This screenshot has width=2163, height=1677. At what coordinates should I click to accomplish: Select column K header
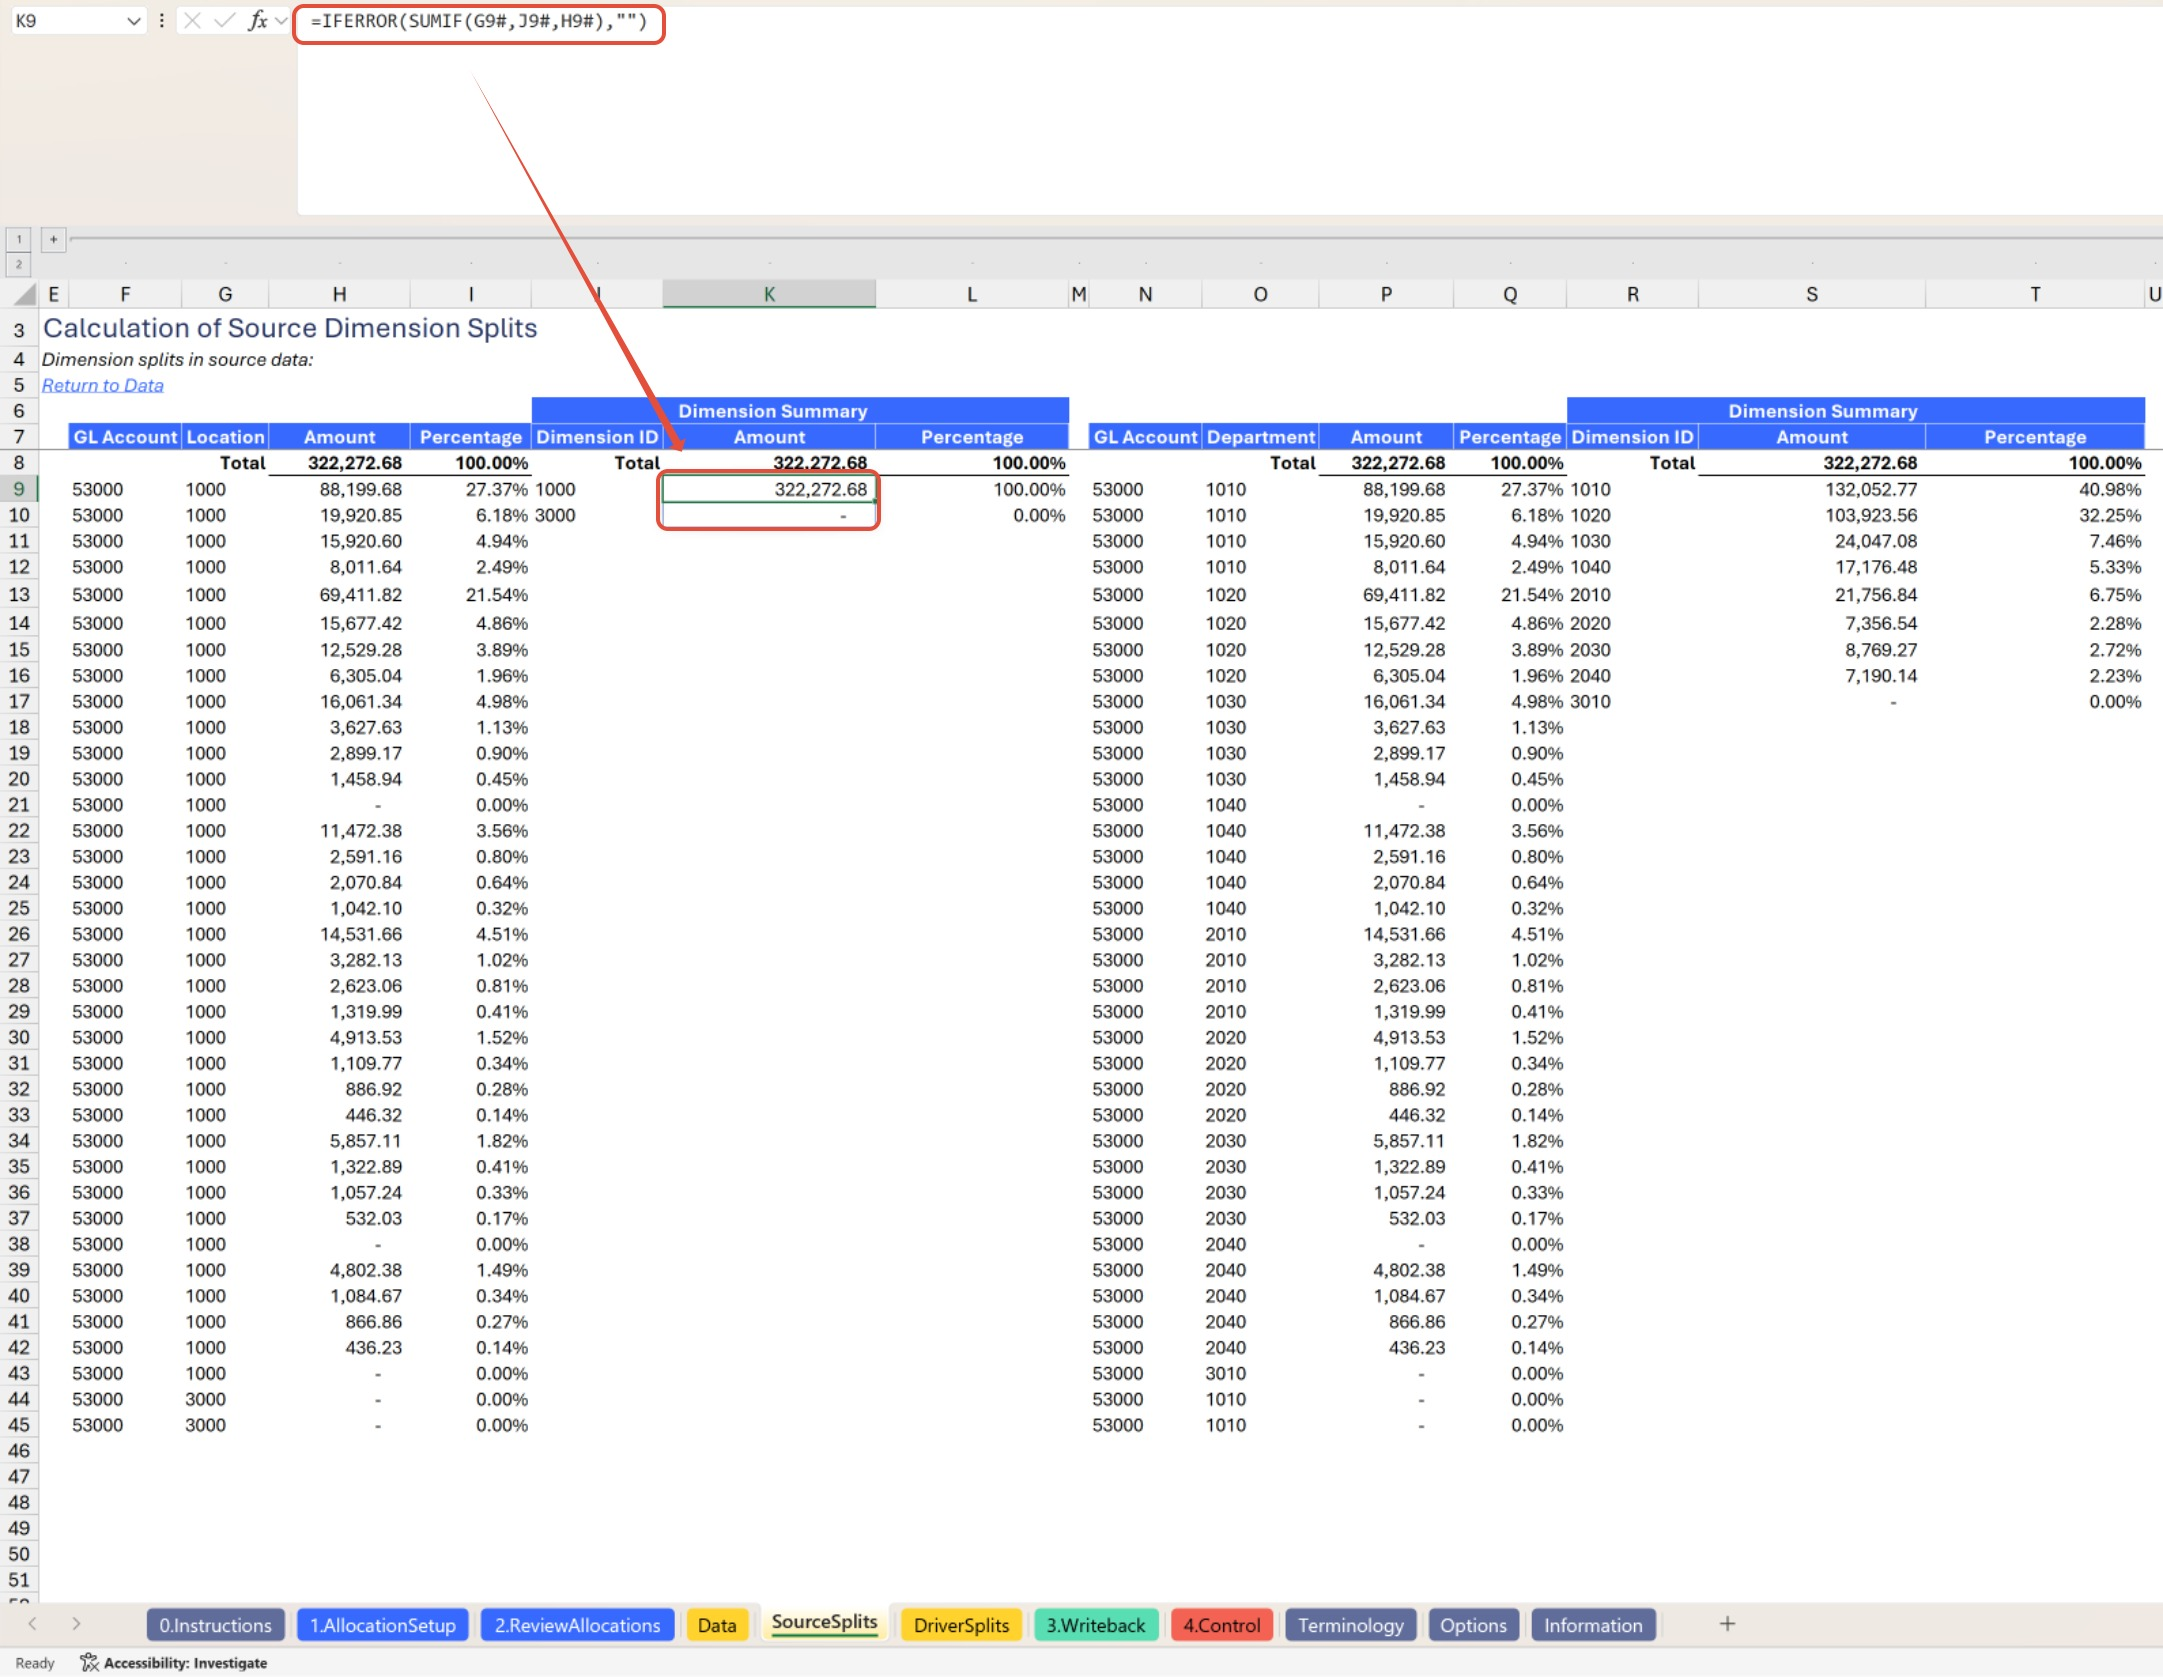click(x=768, y=294)
